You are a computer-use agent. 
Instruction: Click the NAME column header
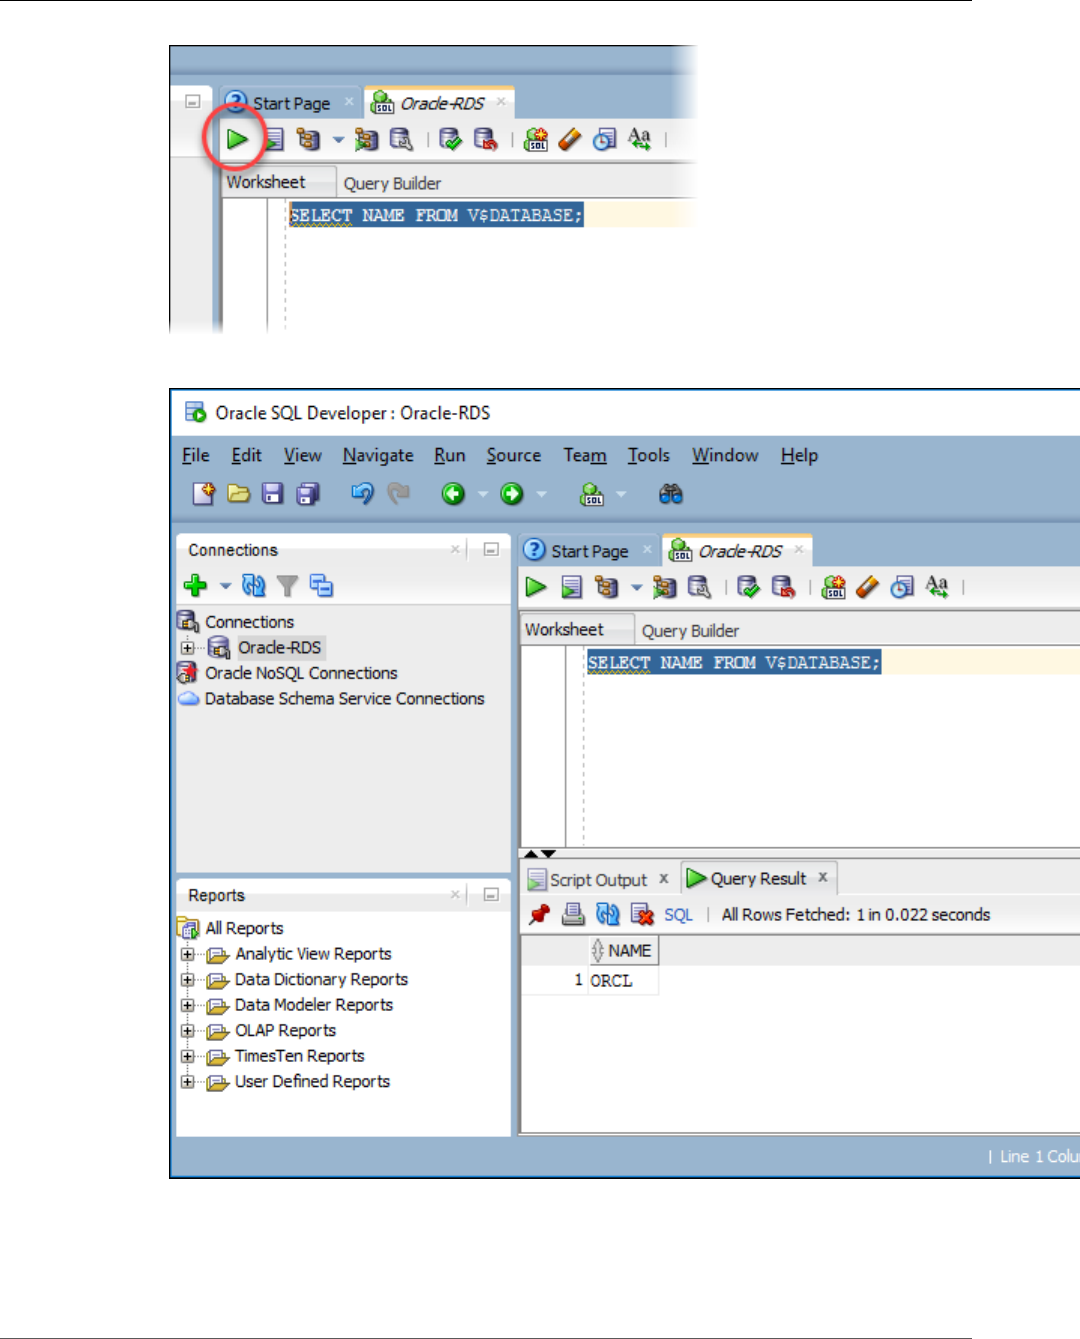tap(624, 951)
